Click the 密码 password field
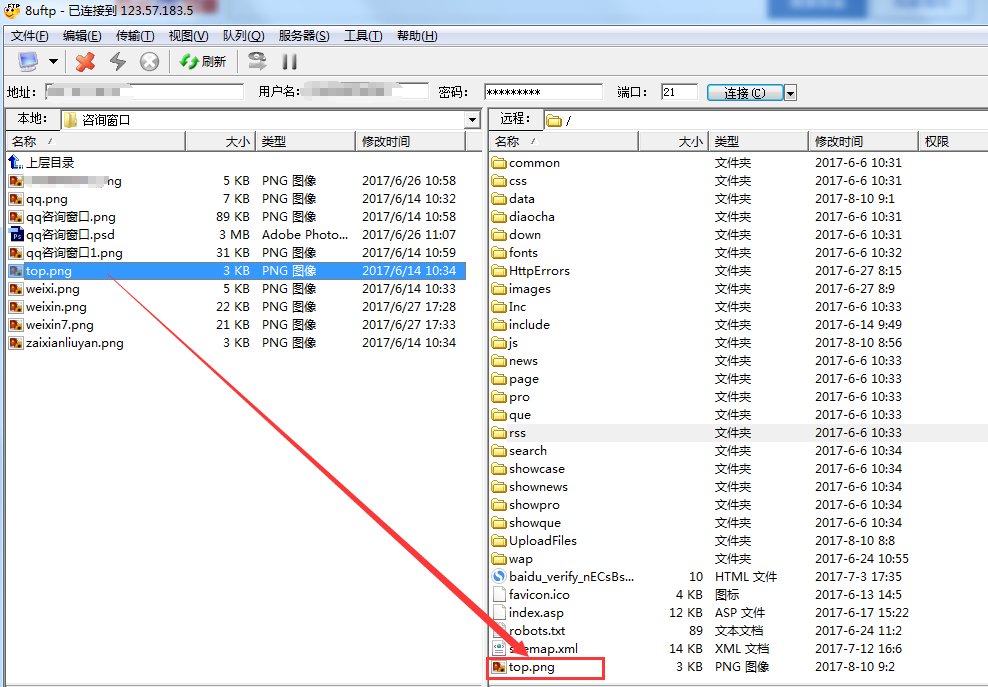 coord(543,92)
